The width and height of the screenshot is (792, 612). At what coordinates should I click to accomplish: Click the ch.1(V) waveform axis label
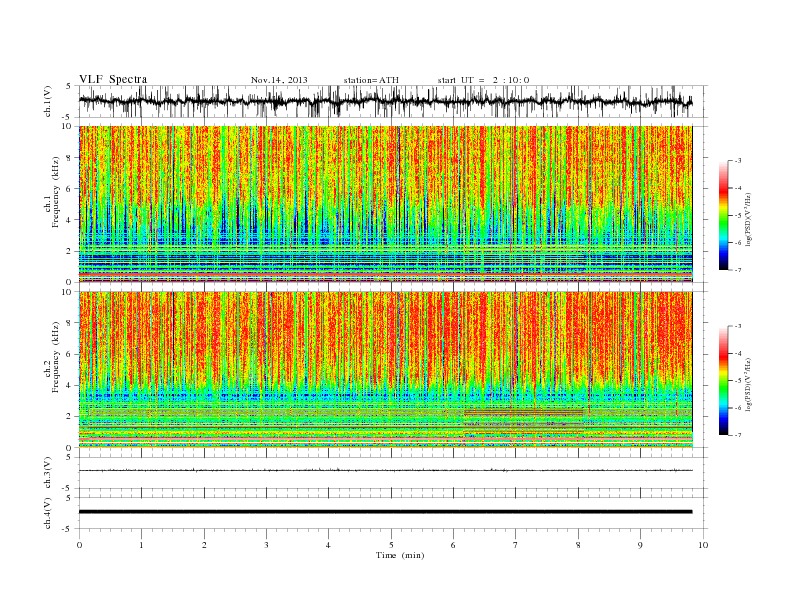tap(48, 102)
